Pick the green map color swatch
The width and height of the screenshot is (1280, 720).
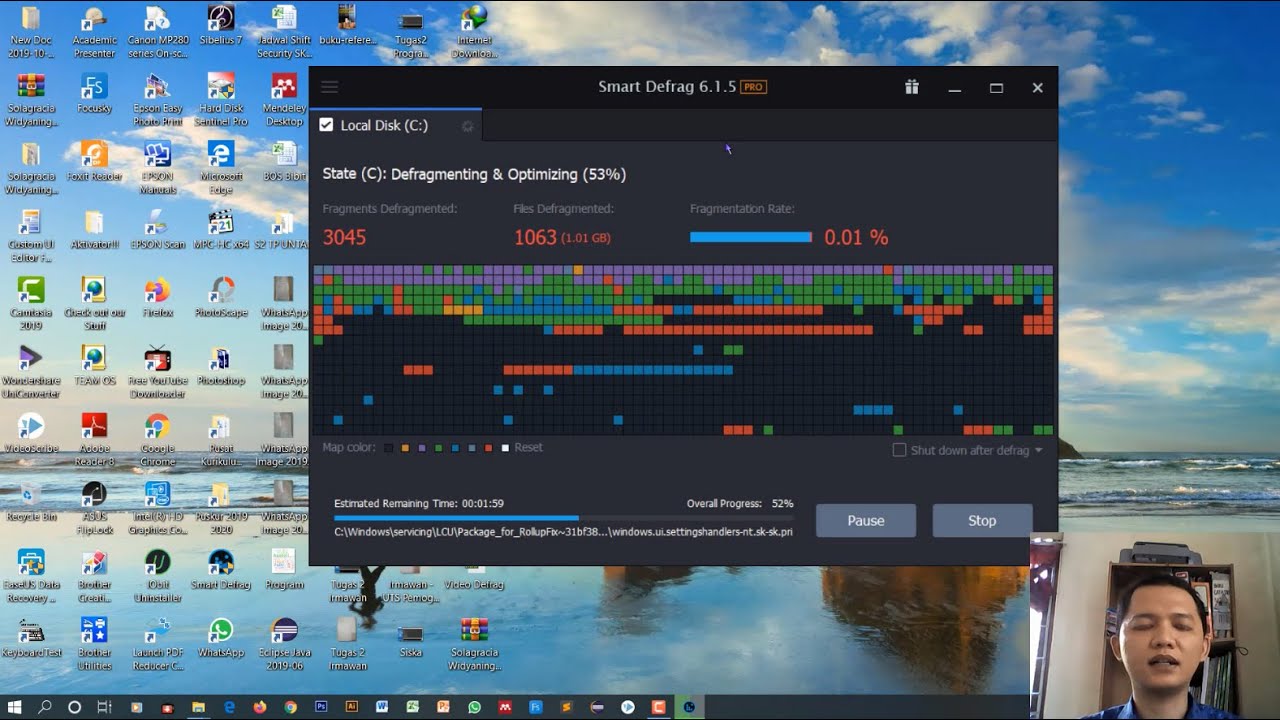(439, 448)
